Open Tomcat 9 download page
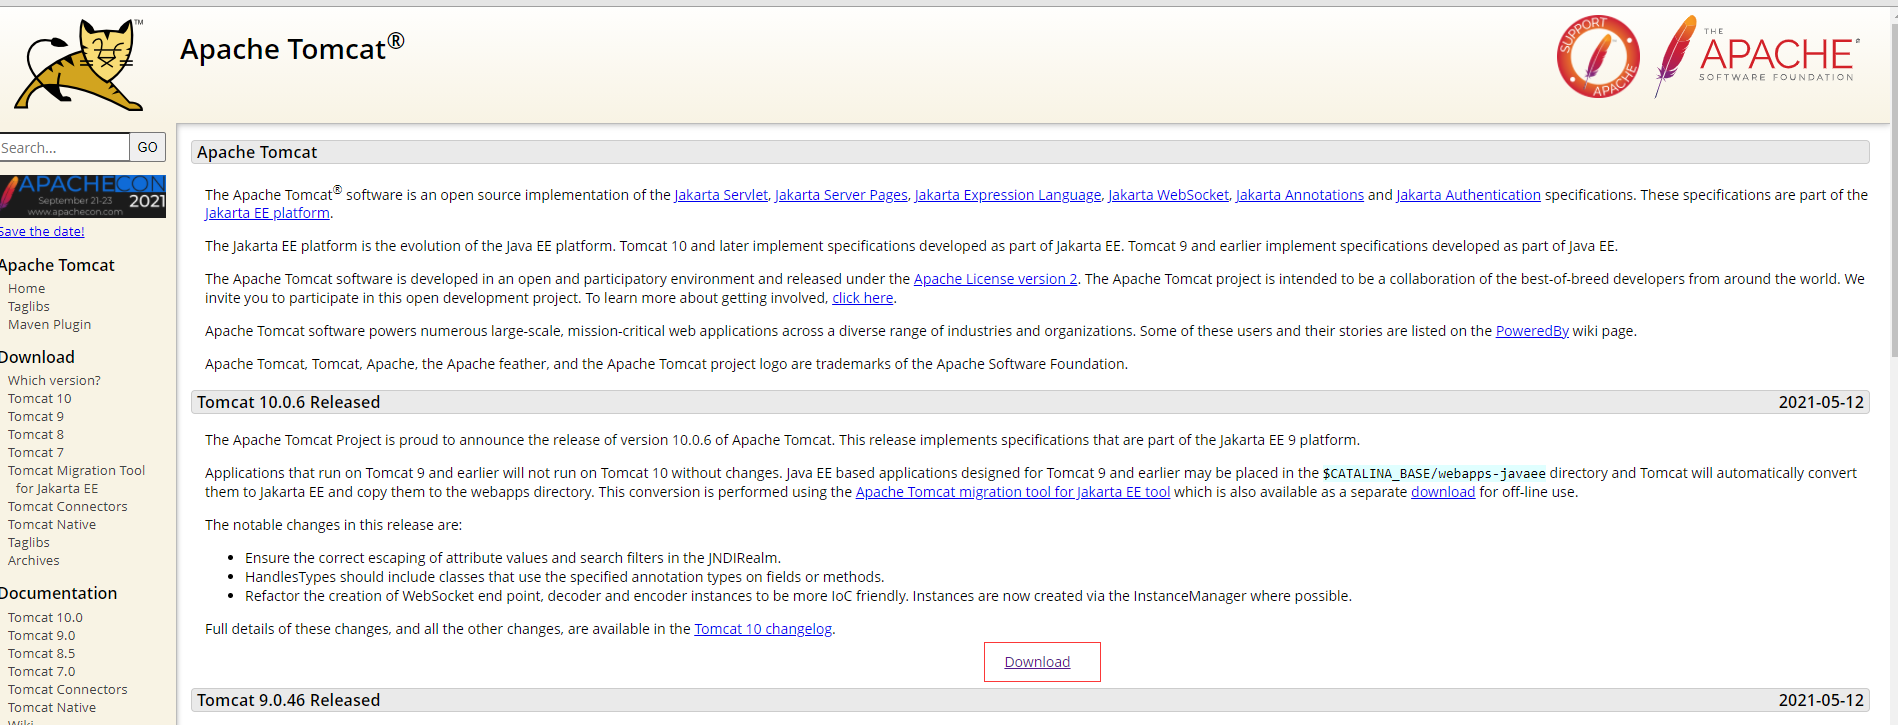This screenshot has height=725, width=1898. (36, 416)
